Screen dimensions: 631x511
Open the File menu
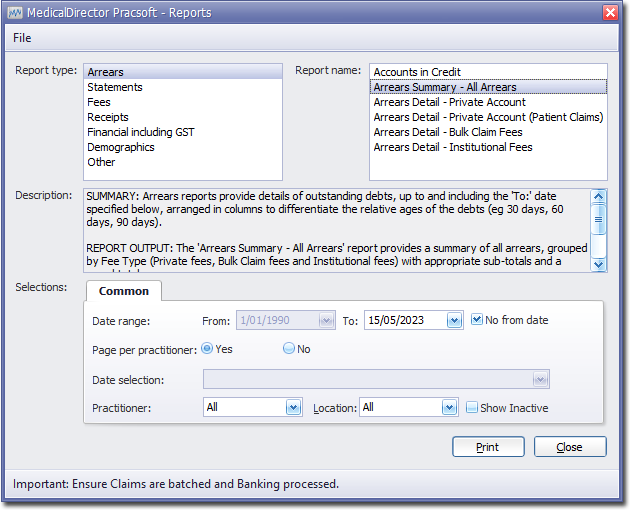coord(22,38)
